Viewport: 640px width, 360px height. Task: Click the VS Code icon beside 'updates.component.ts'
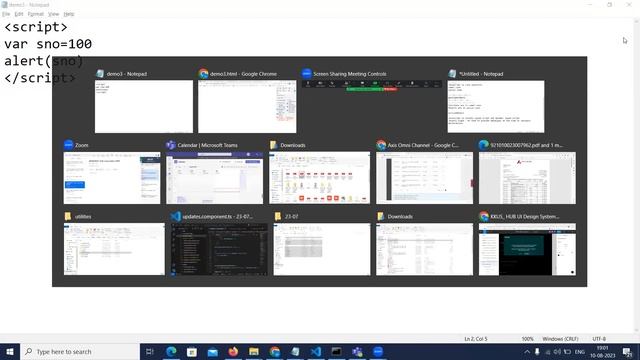pos(176,216)
